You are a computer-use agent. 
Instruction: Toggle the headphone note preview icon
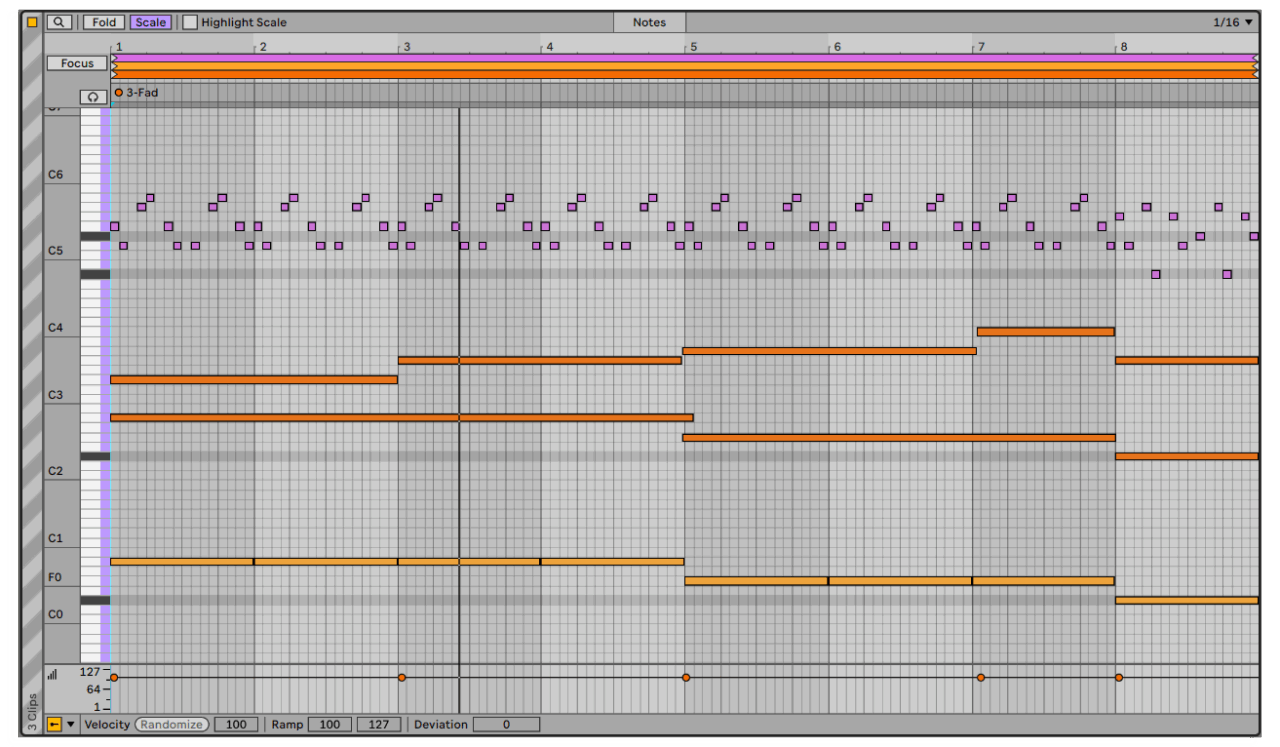93,97
